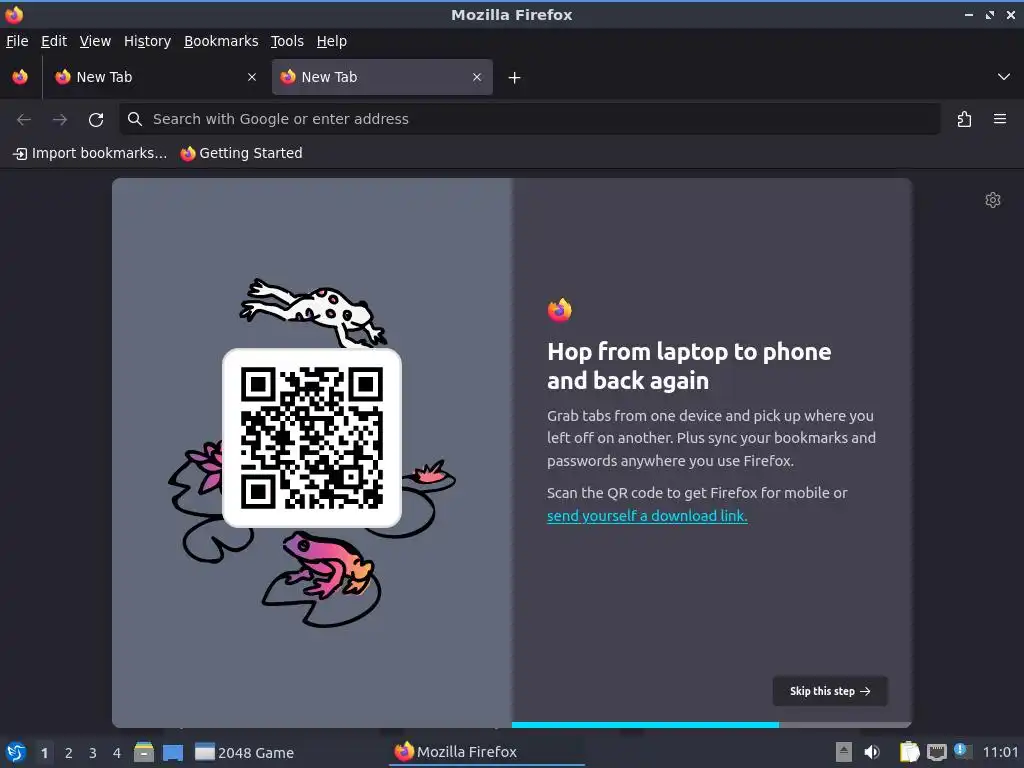The image size is (1024, 768).
Task: Focus the Search with Google address bar
Action: [530, 119]
